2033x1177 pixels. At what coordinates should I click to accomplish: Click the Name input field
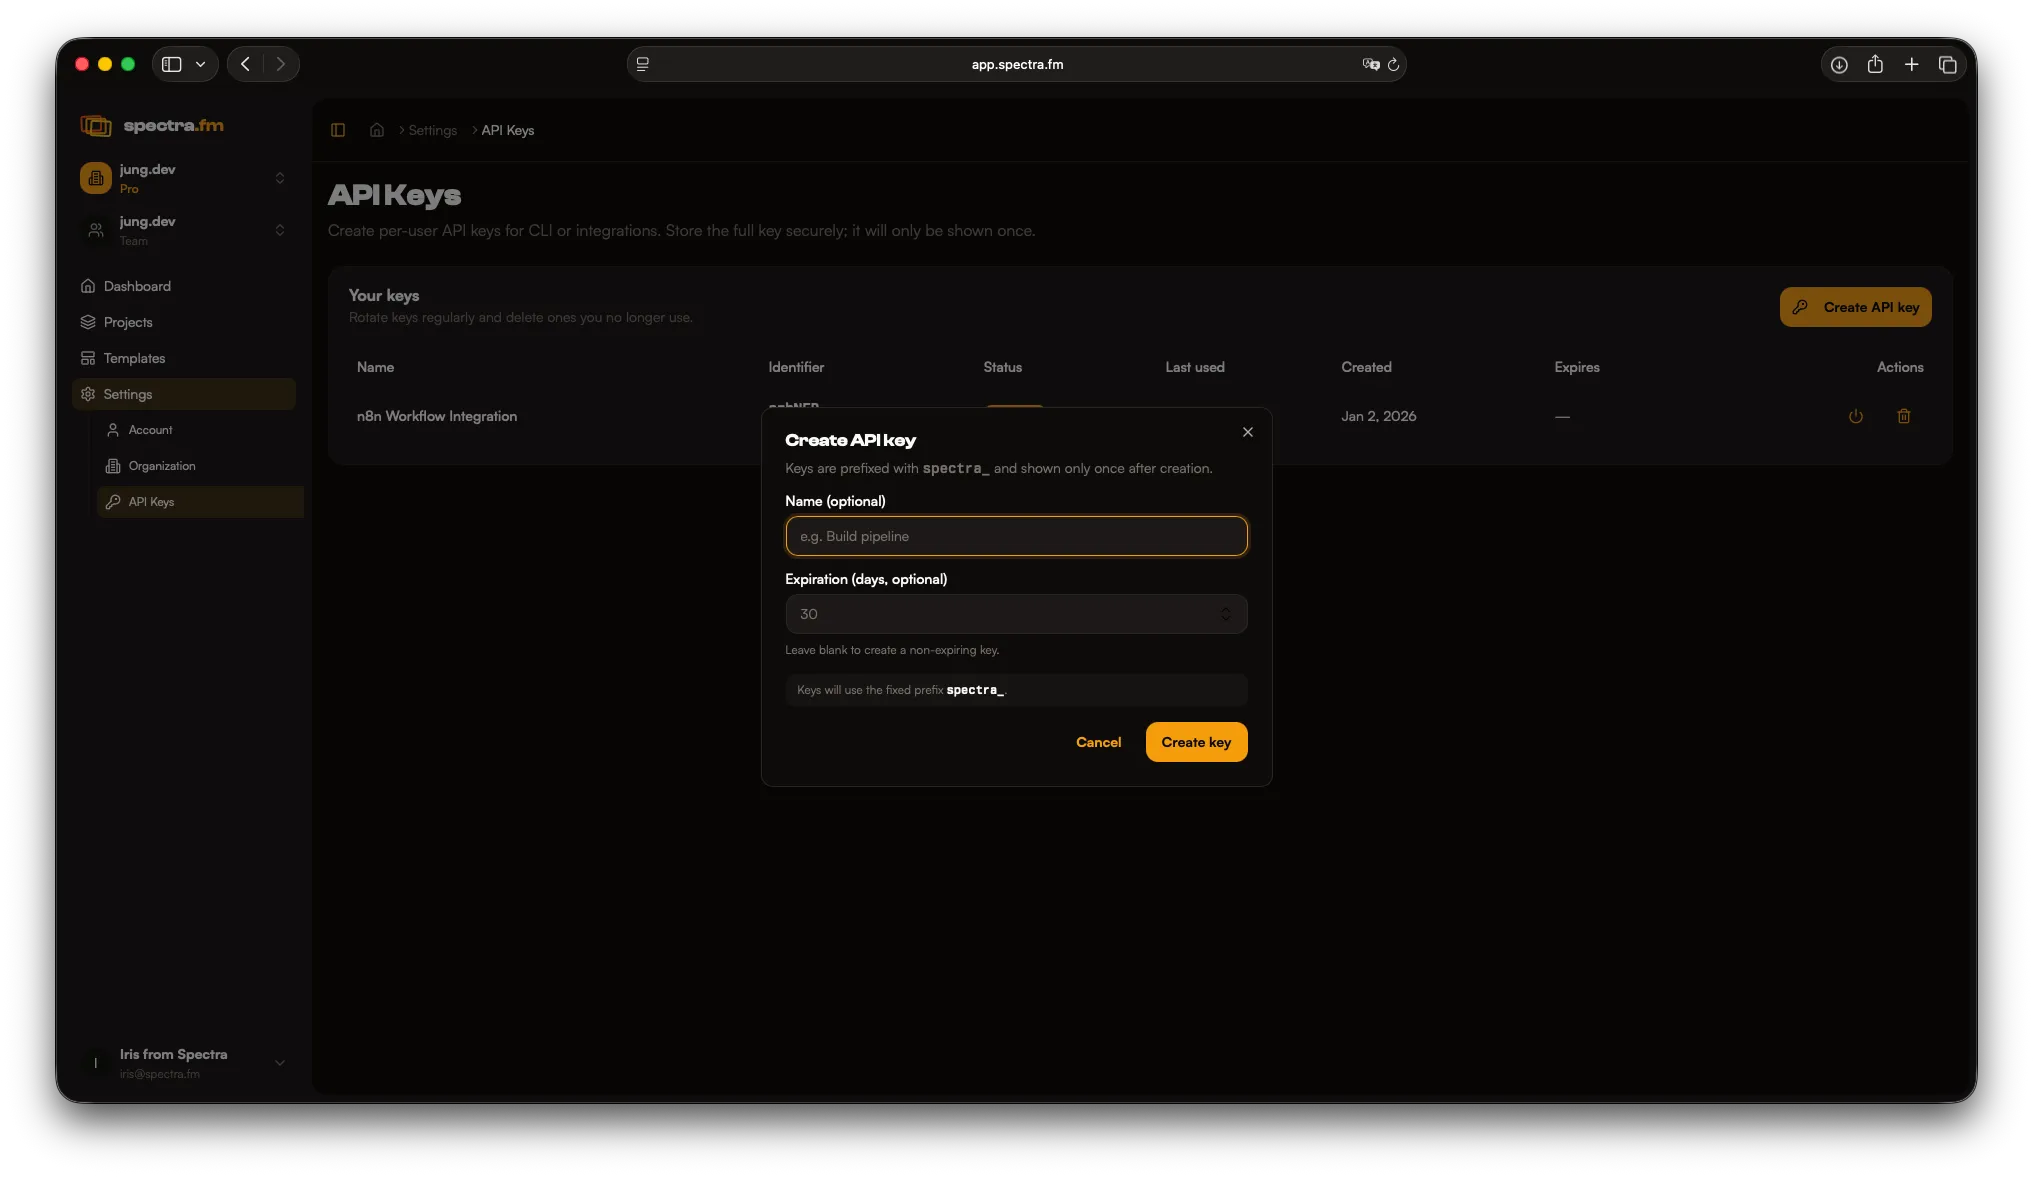click(1015, 536)
